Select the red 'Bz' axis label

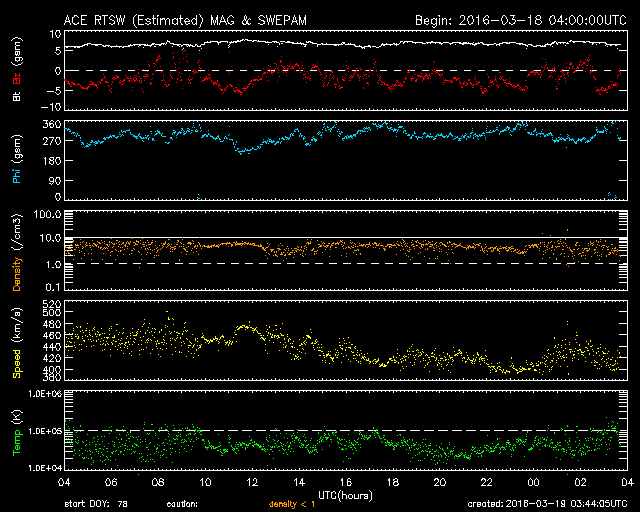click(16, 70)
